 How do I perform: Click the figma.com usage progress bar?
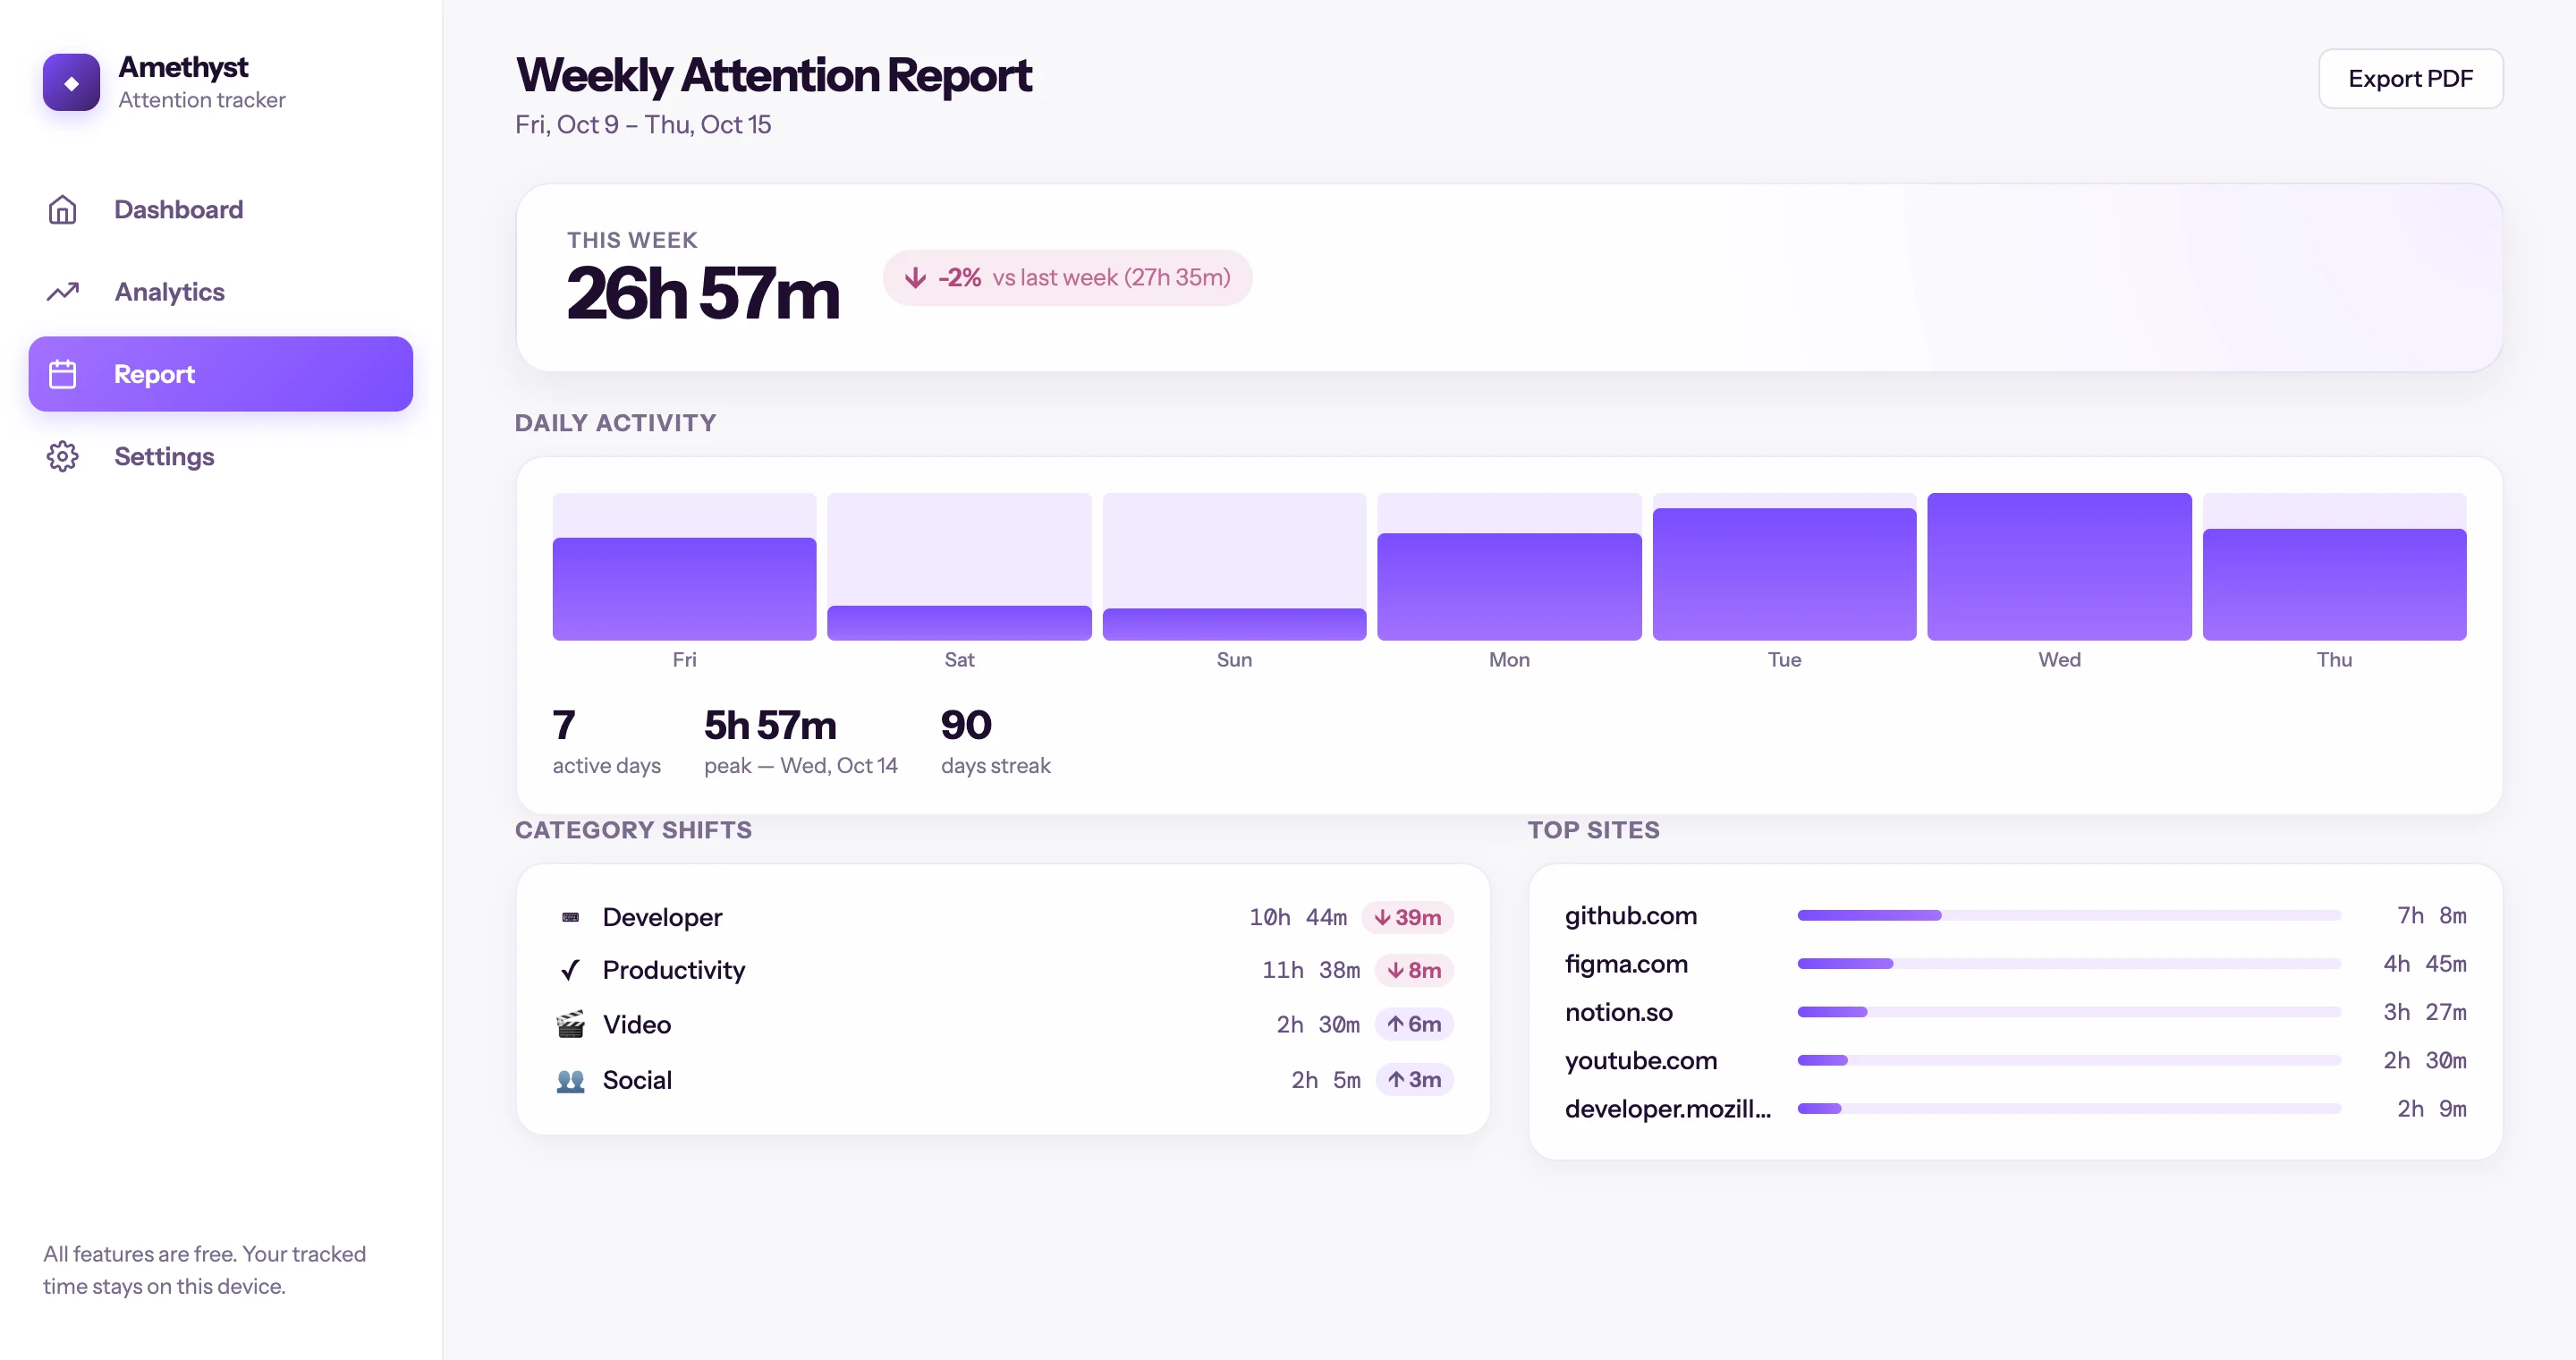click(2069, 963)
